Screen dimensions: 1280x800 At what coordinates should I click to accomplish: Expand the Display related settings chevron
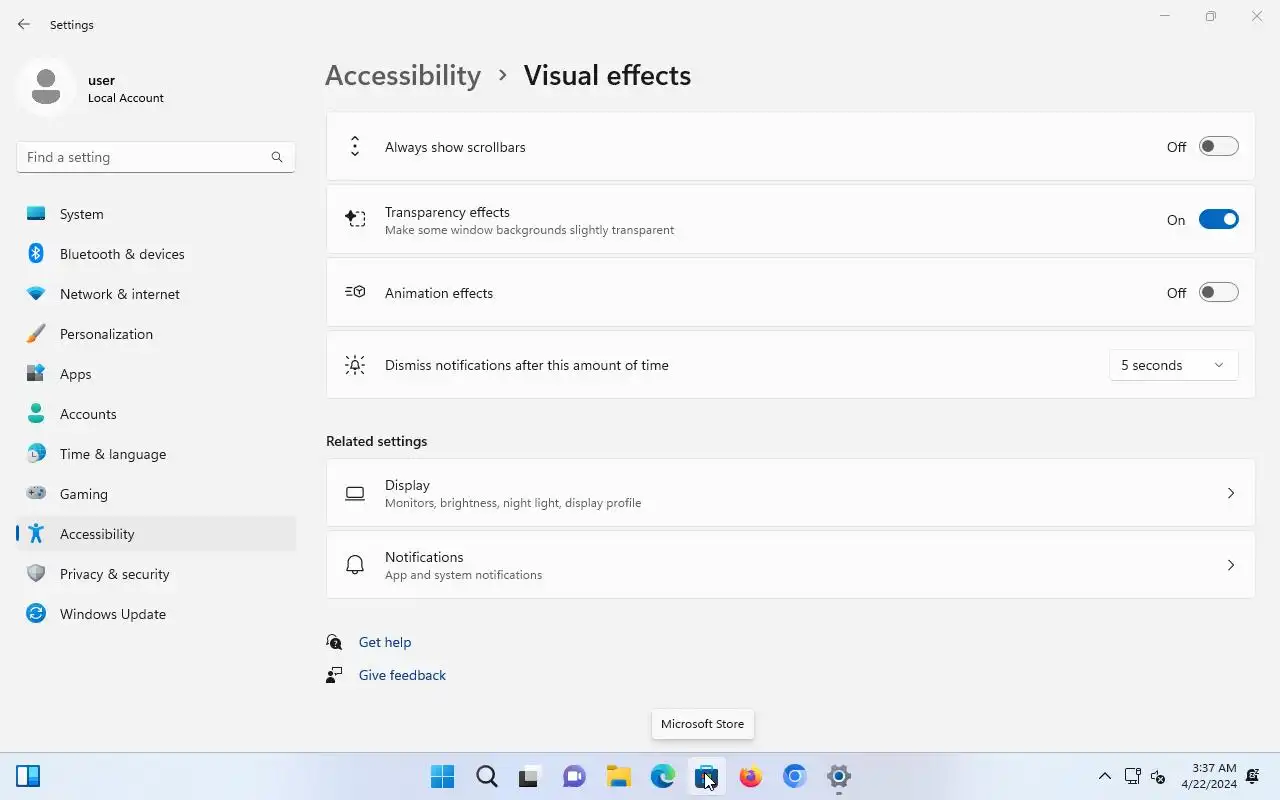tap(1230, 493)
